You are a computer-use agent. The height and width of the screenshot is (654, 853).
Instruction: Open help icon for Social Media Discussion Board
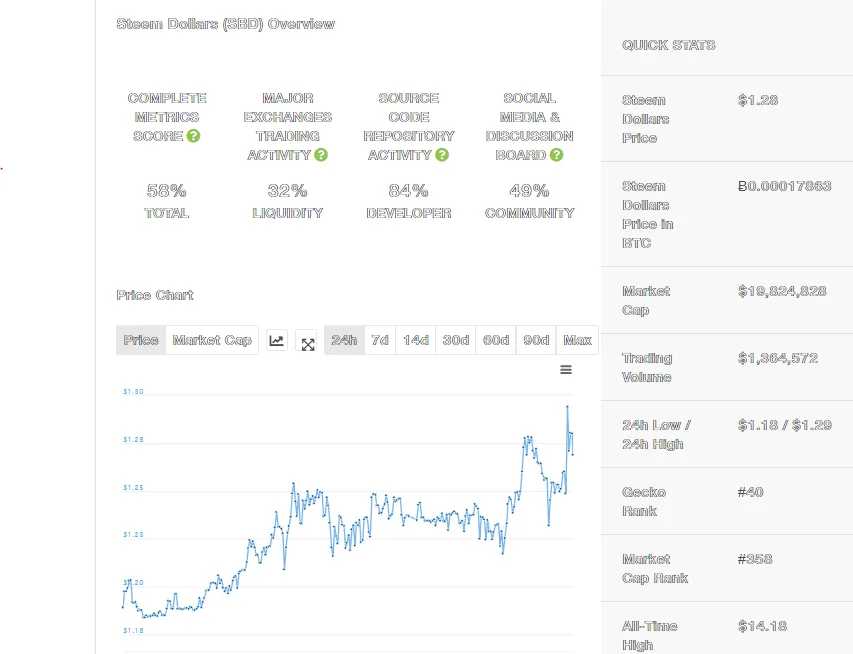click(x=557, y=155)
